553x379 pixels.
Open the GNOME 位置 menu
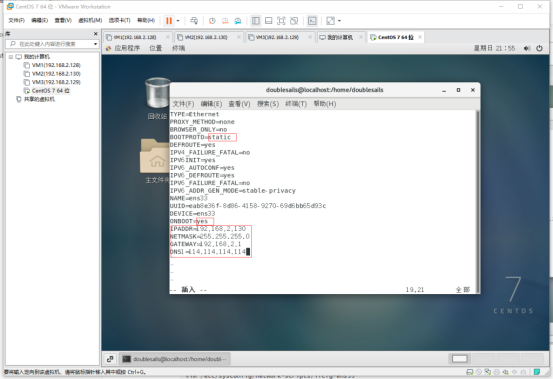156,48
